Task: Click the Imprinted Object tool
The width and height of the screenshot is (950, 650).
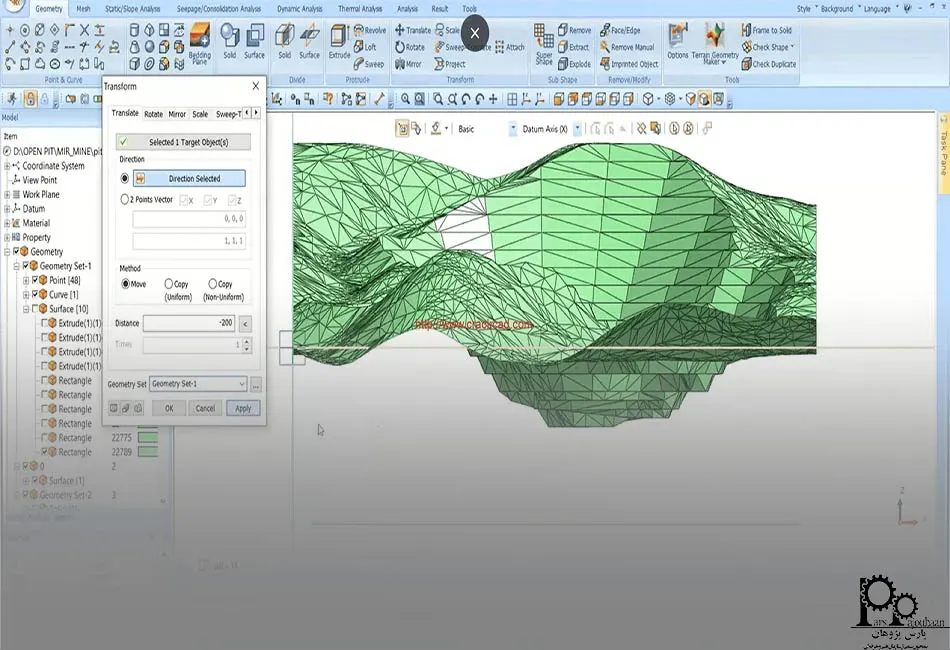Action: pyautogui.click(x=628, y=64)
